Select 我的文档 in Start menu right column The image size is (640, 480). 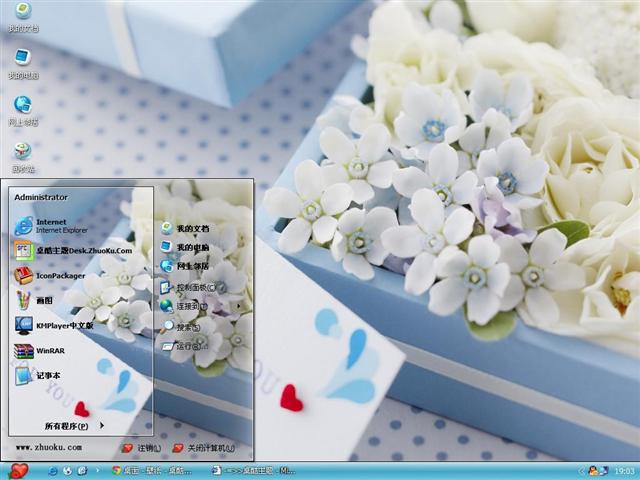pyautogui.click(x=184, y=228)
